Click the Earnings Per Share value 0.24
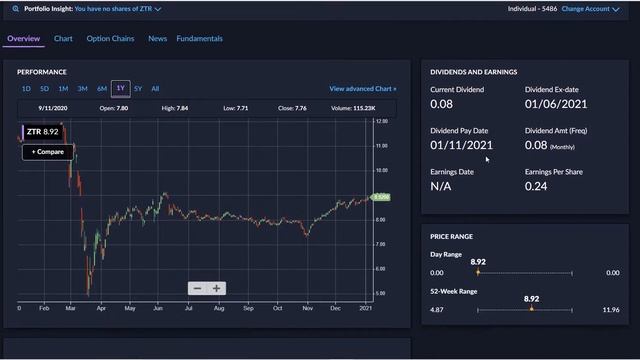The width and height of the screenshot is (640, 360). pyautogui.click(x=536, y=187)
